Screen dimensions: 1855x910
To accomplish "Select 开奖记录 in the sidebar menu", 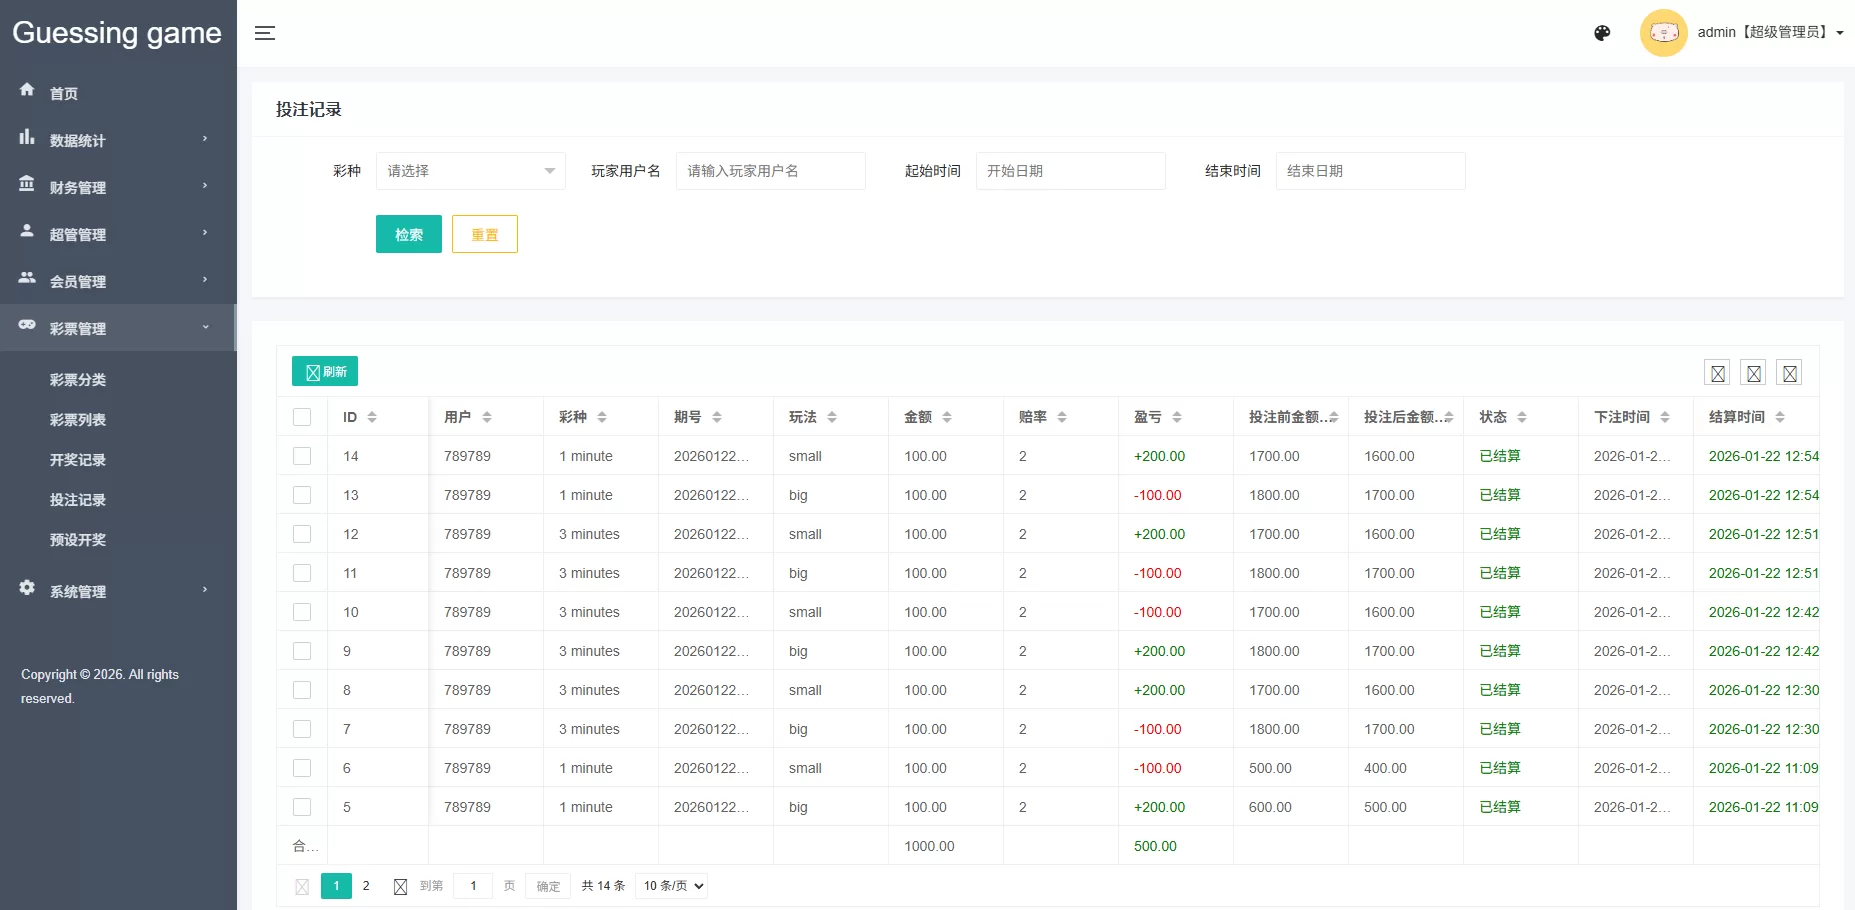I will click(78, 460).
